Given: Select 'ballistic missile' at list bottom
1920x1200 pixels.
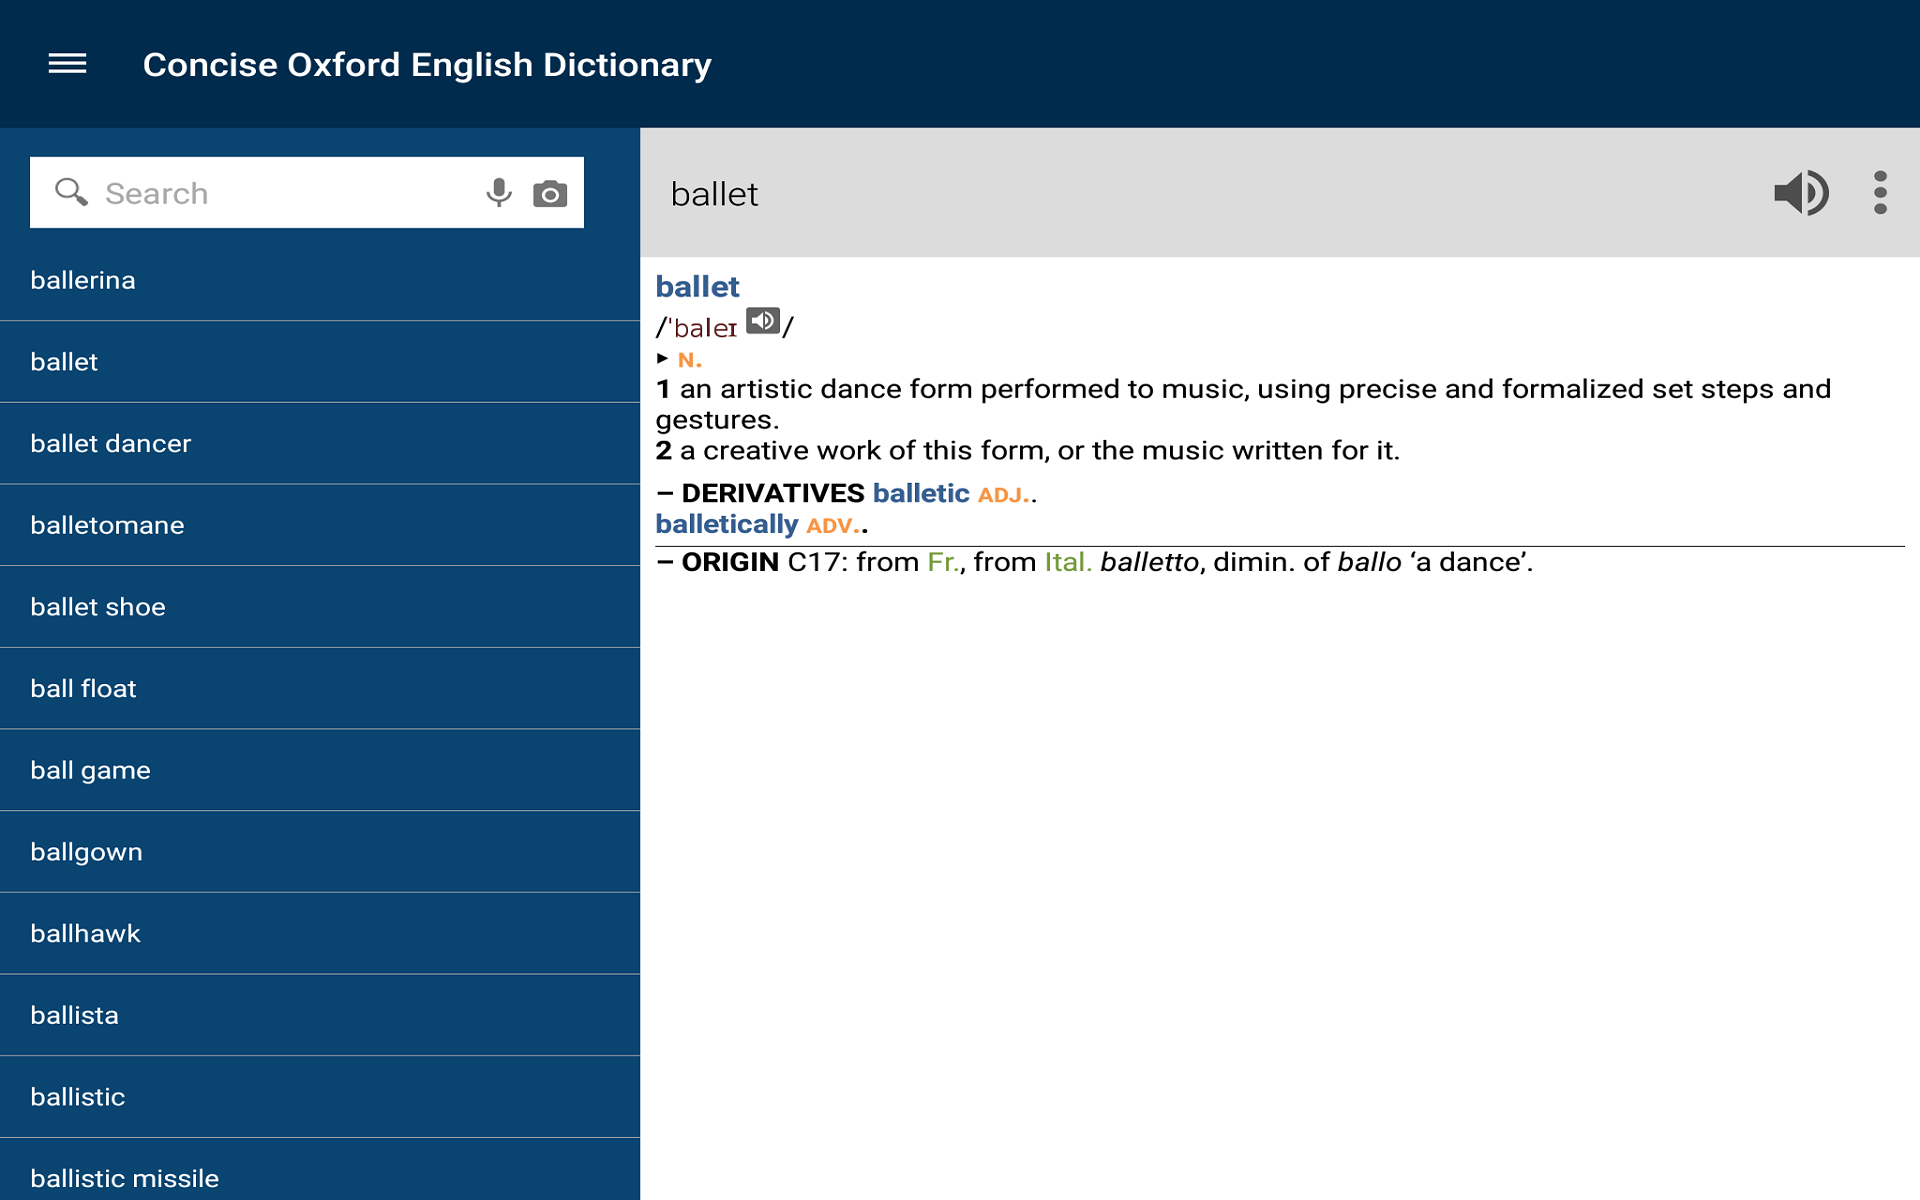Looking at the screenshot, I should point(125,1178).
